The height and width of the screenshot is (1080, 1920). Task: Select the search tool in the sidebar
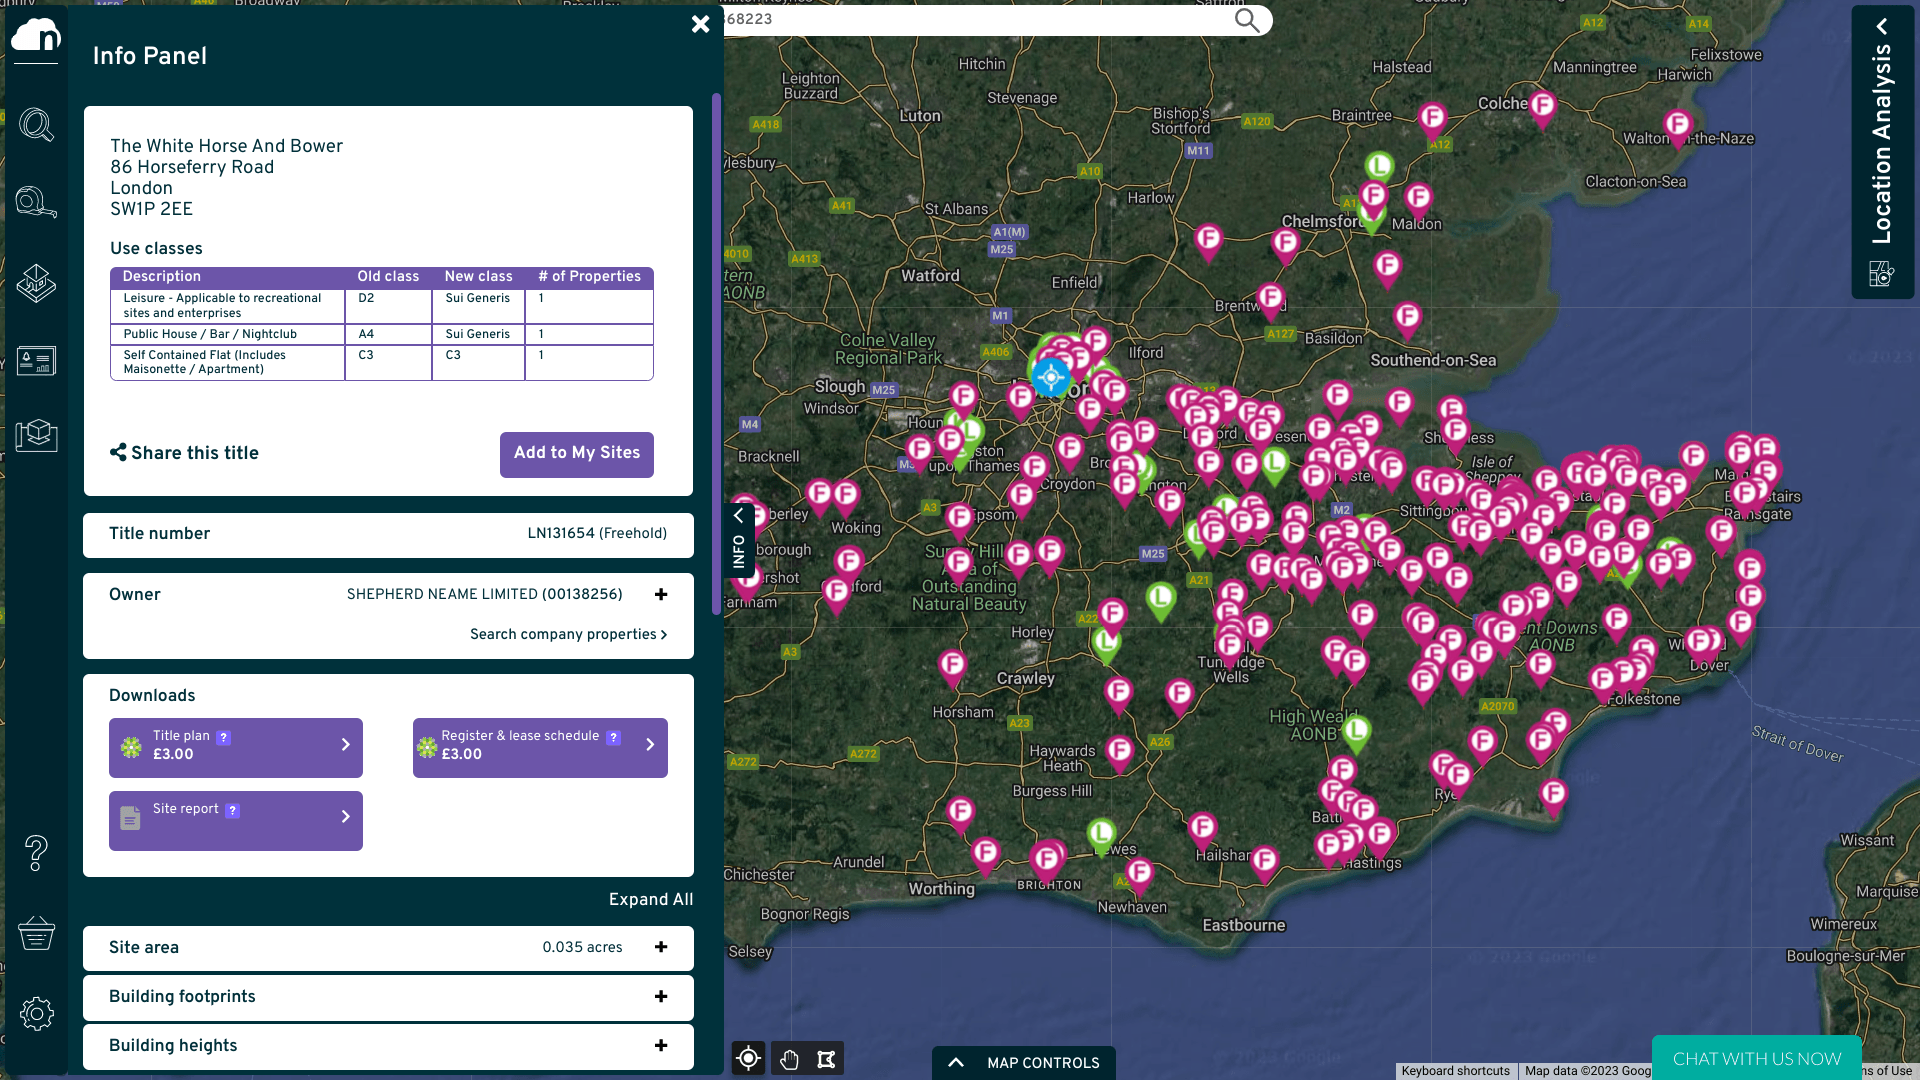click(x=36, y=125)
